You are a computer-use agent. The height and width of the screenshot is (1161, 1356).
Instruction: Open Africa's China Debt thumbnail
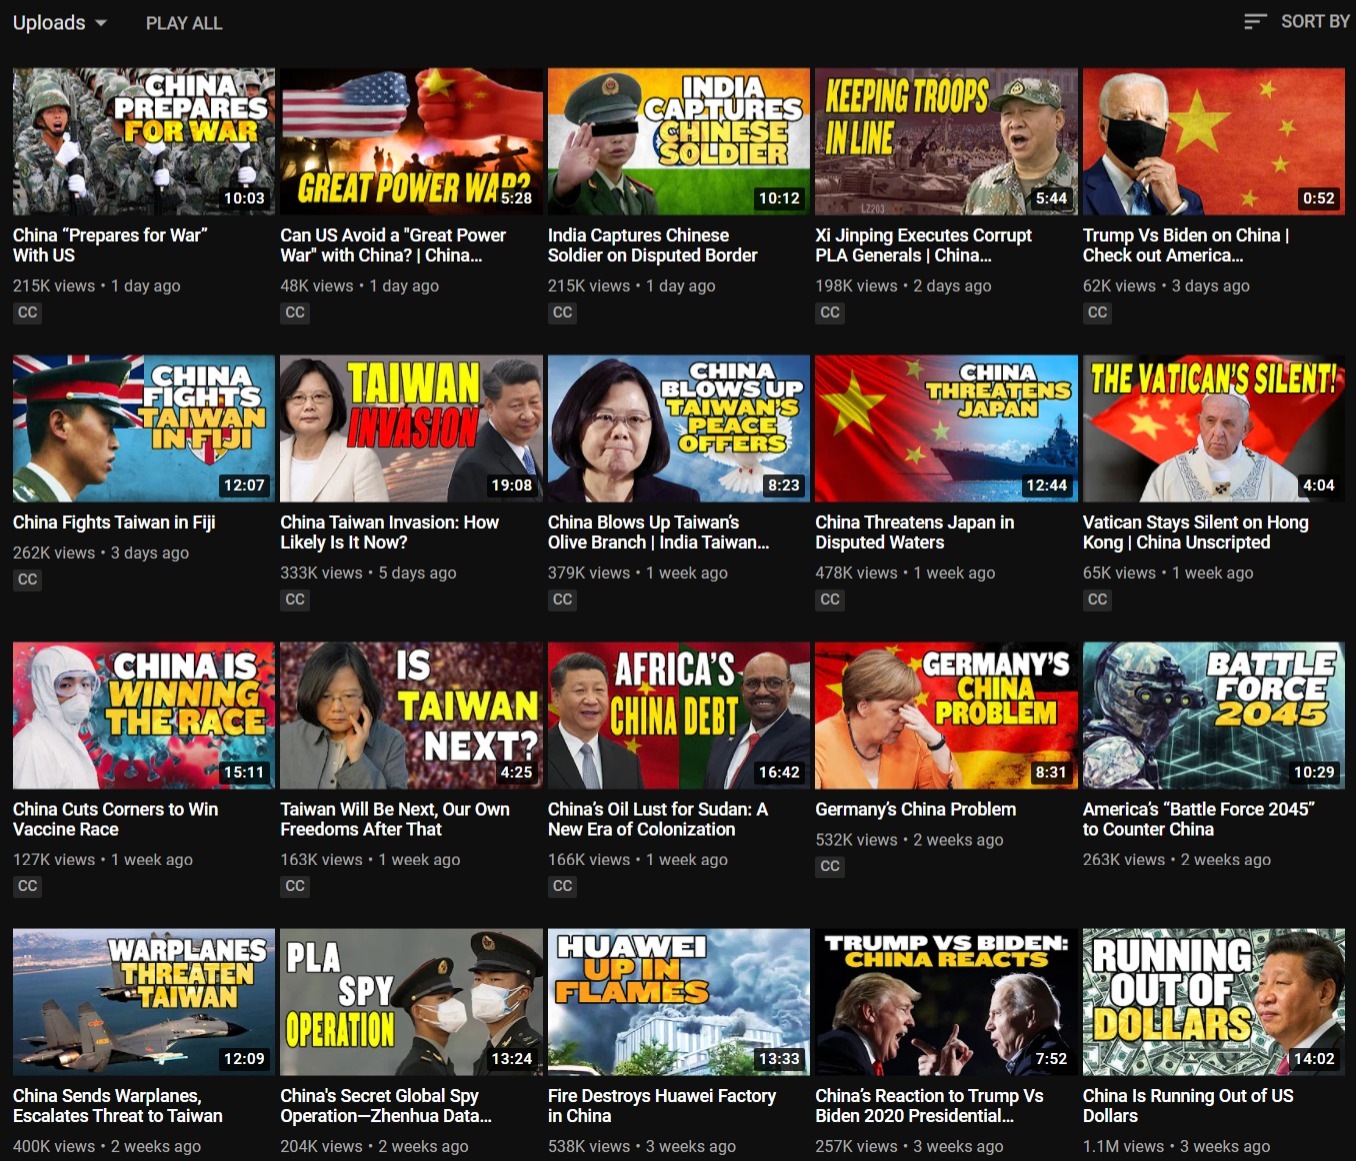pyautogui.click(x=679, y=715)
